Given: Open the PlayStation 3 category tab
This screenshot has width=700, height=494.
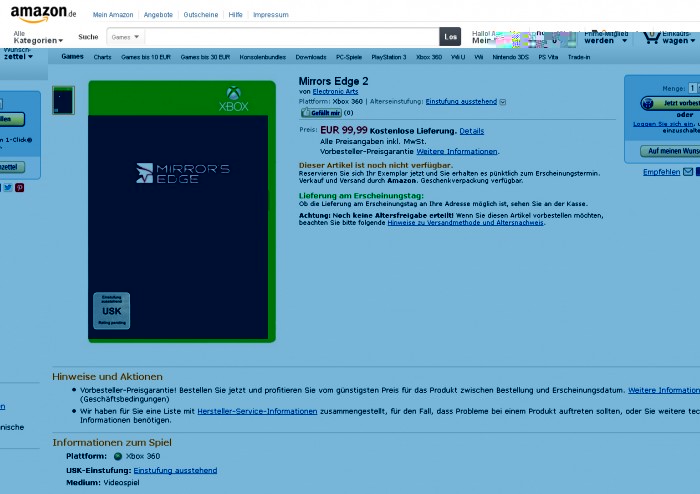Looking at the screenshot, I should [389, 57].
